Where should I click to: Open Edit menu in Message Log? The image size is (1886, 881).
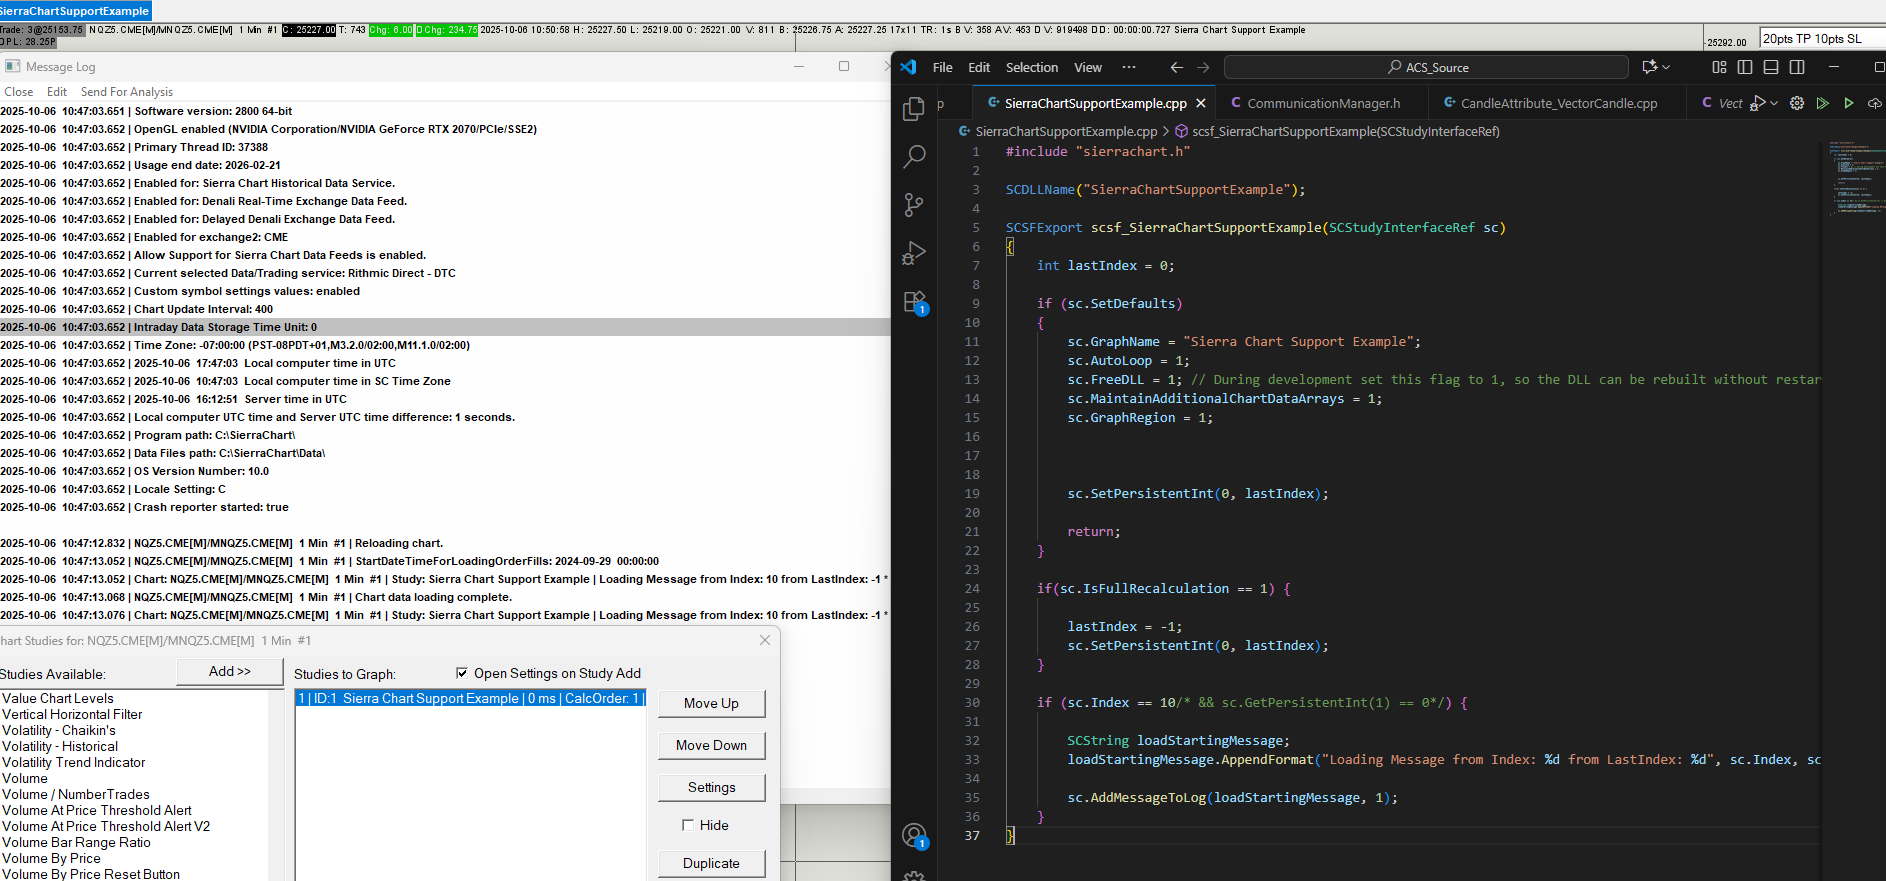57,92
